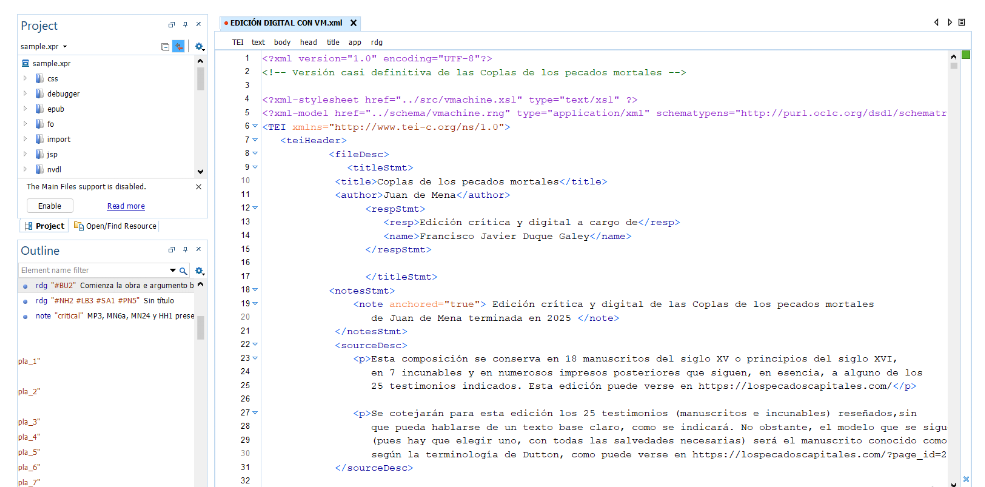Close the Outline panel
The width and height of the screenshot is (985, 487).
tap(199, 250)
